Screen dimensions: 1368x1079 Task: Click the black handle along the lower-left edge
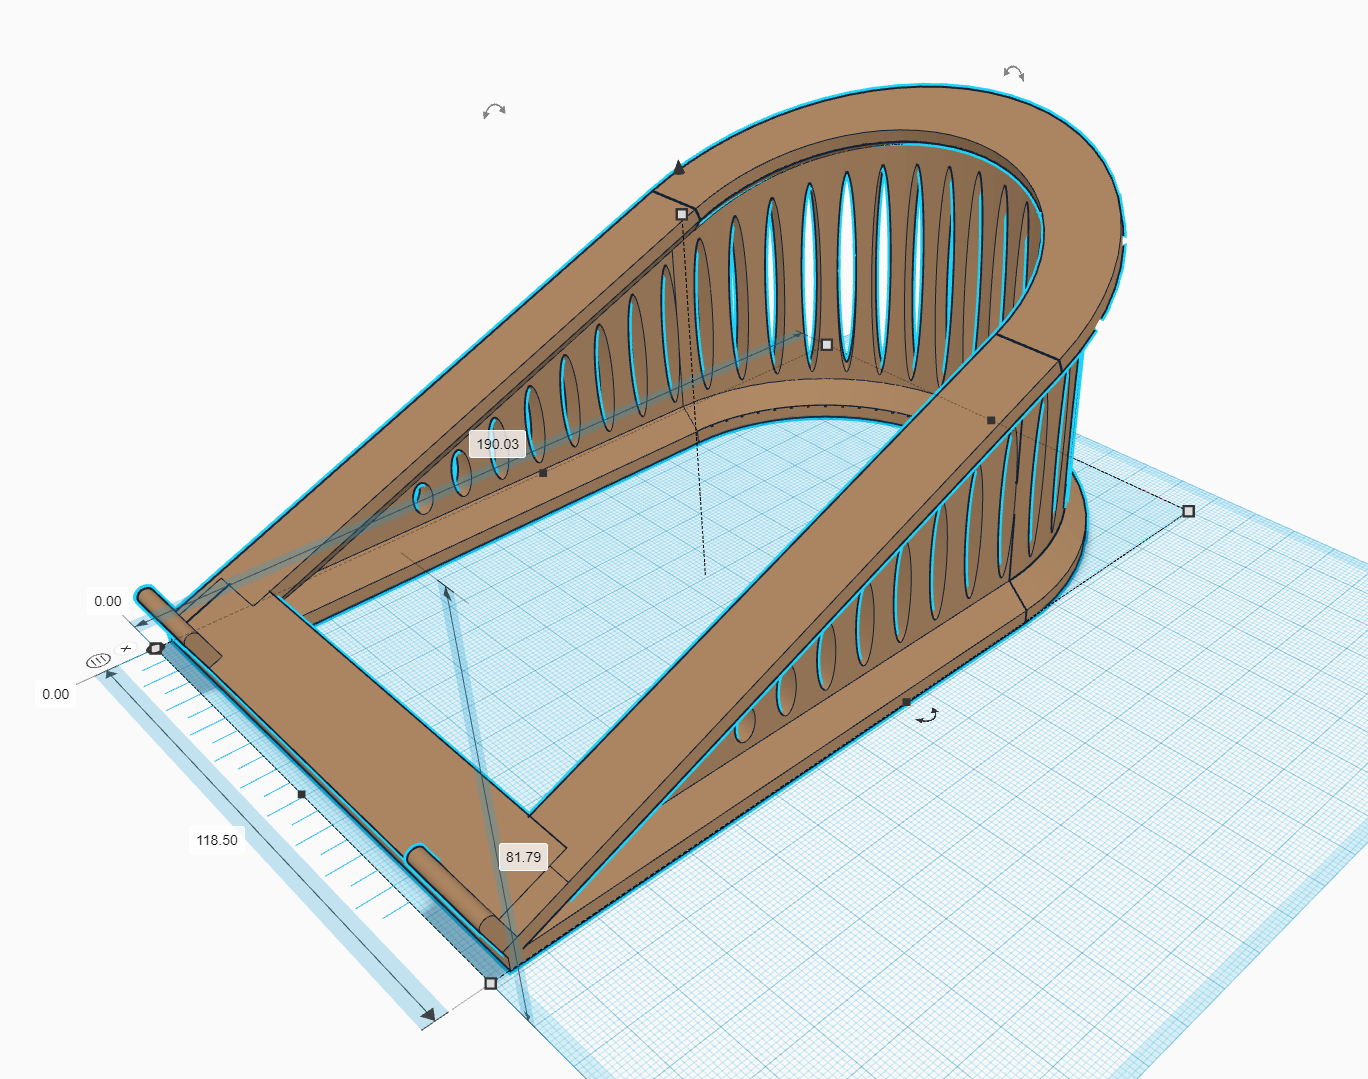[301, 795]
